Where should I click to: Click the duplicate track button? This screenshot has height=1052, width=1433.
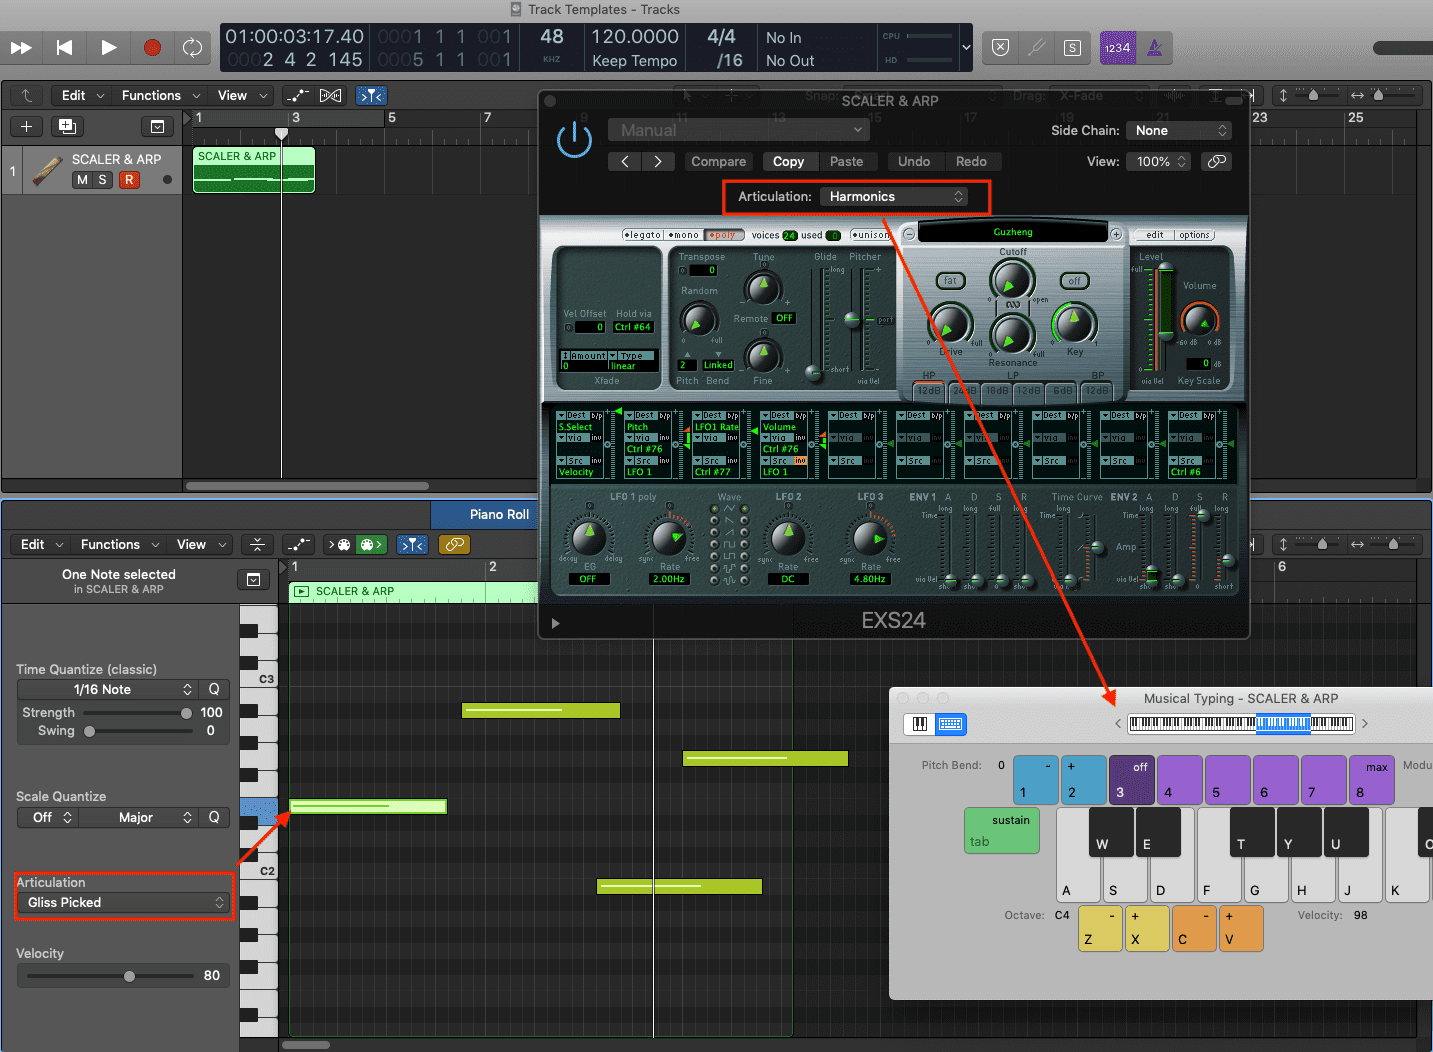pyautogui.click(x=67, y=126)
